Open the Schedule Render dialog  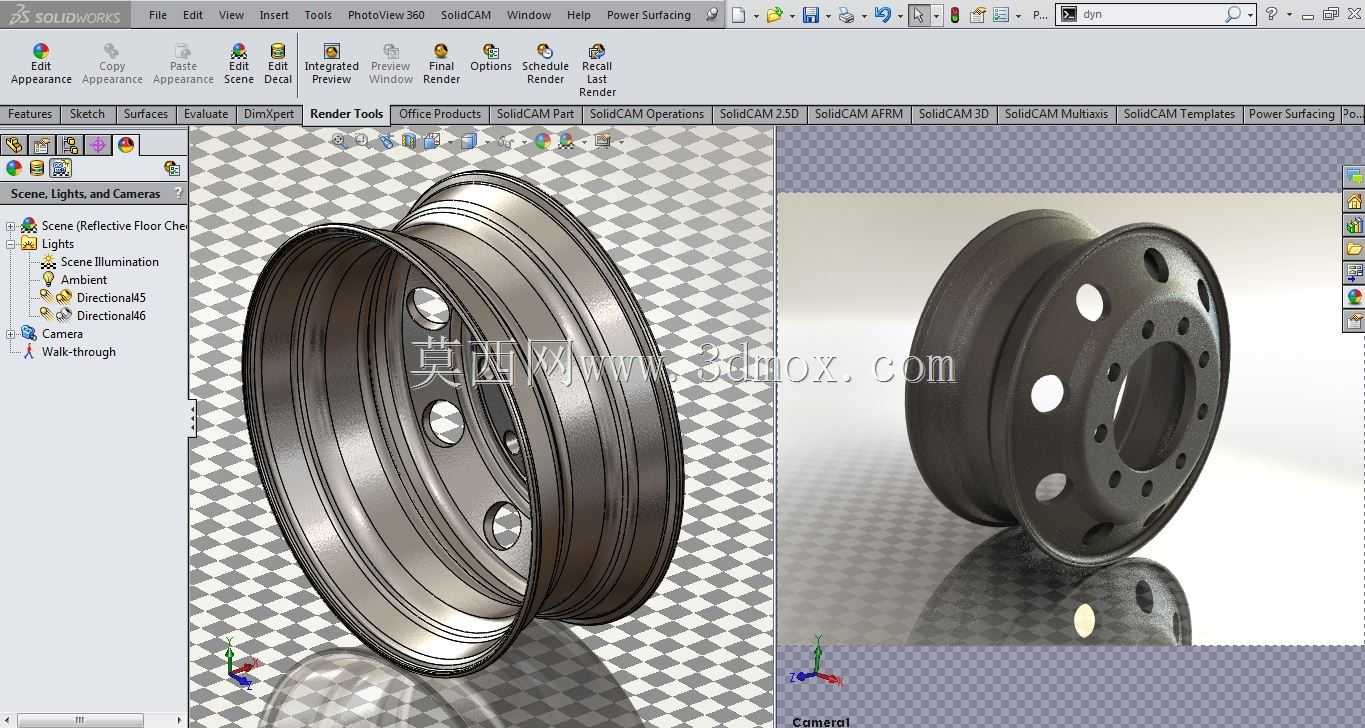545,64
